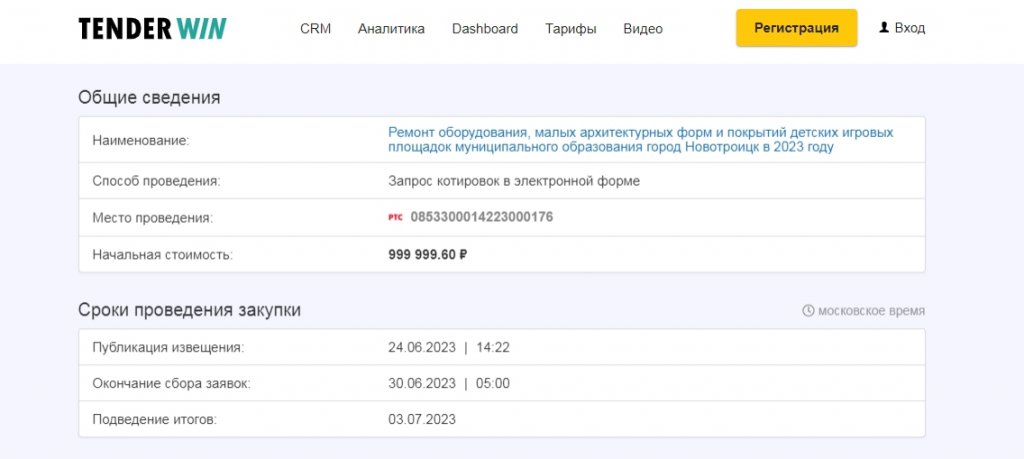Click the results date 03.07.2023

coord(421,420)
